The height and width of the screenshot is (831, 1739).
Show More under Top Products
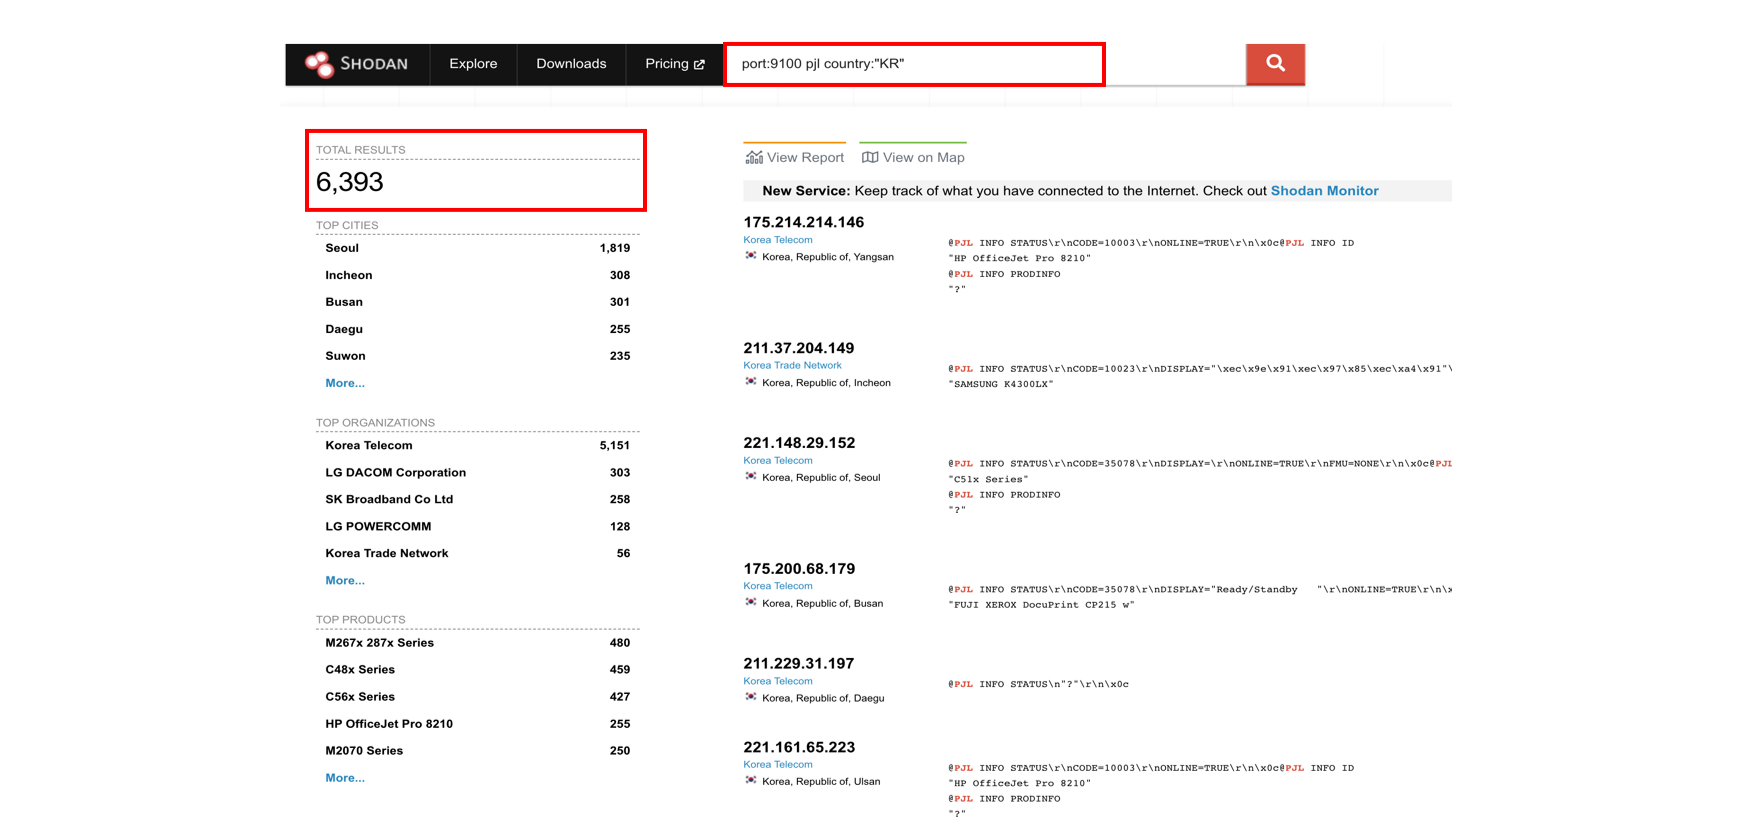(x=345, y=778)
